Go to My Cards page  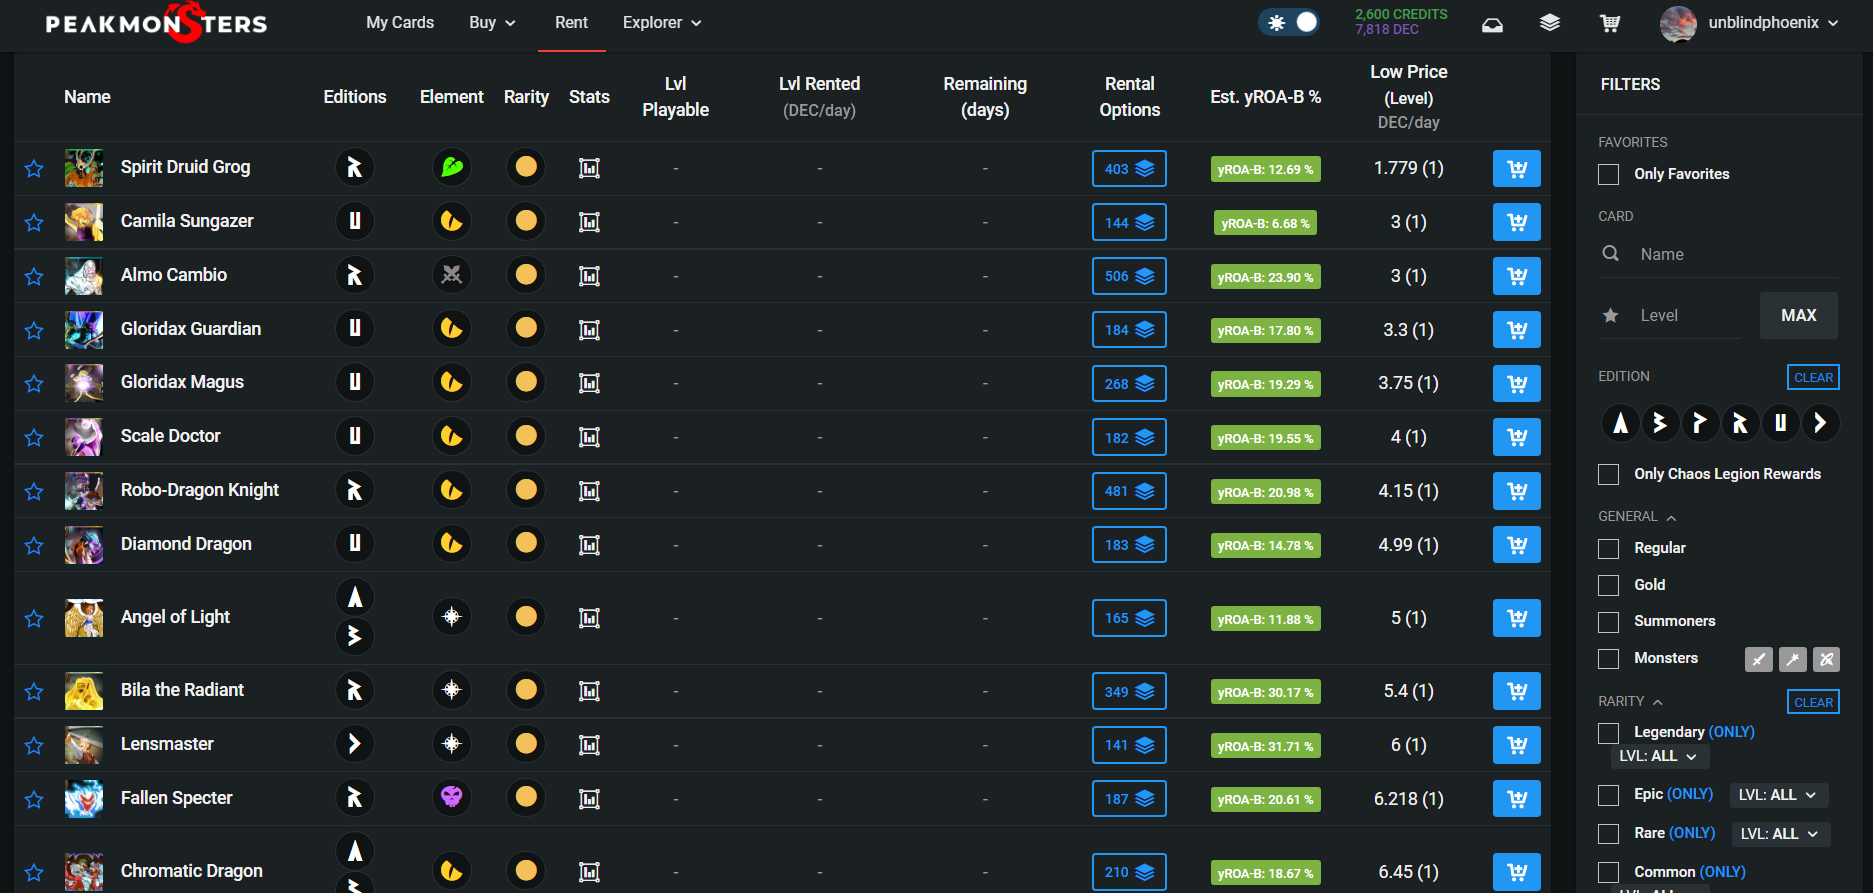point(400,23)
